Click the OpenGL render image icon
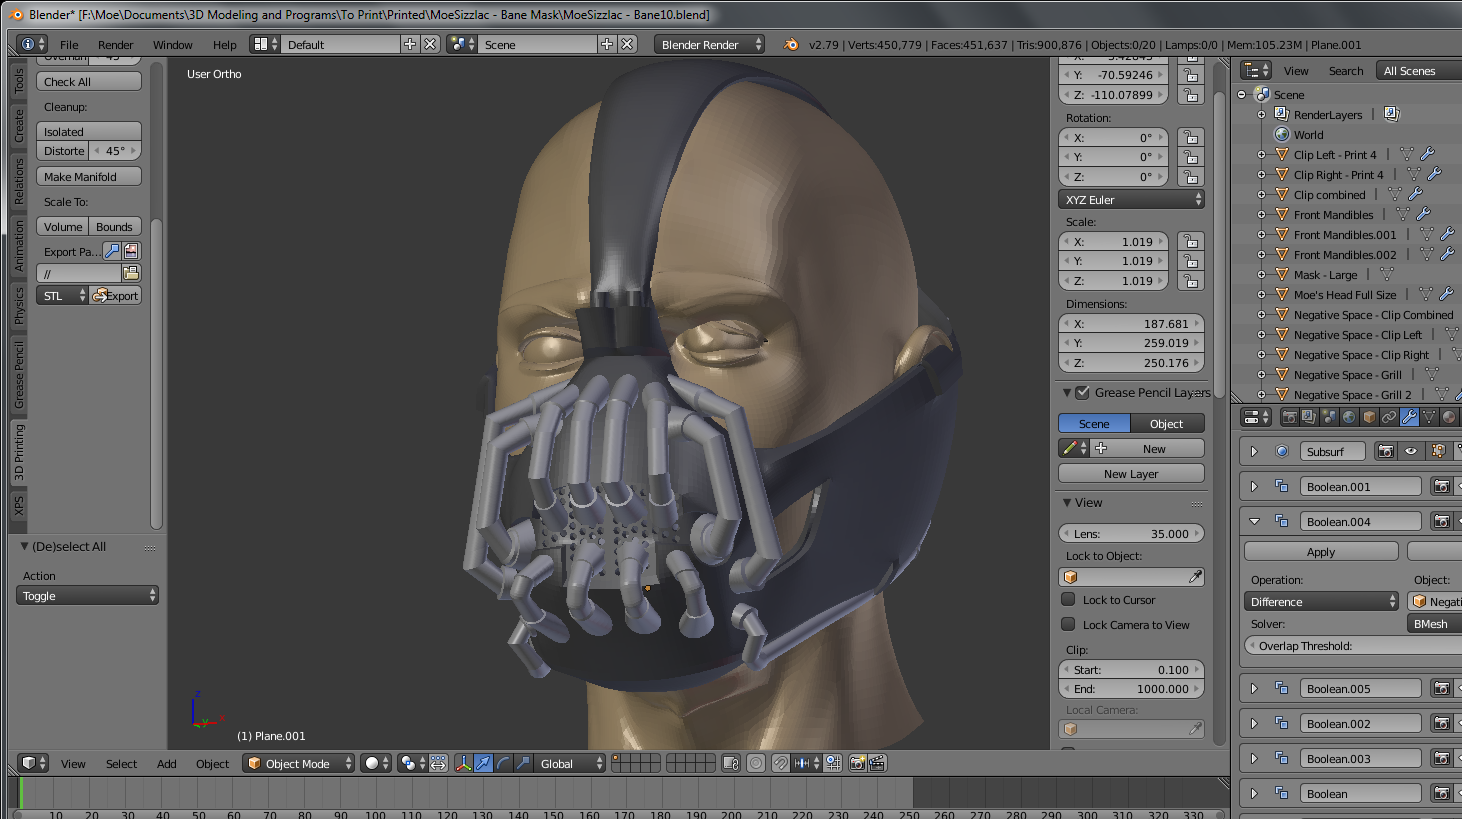 857,763
